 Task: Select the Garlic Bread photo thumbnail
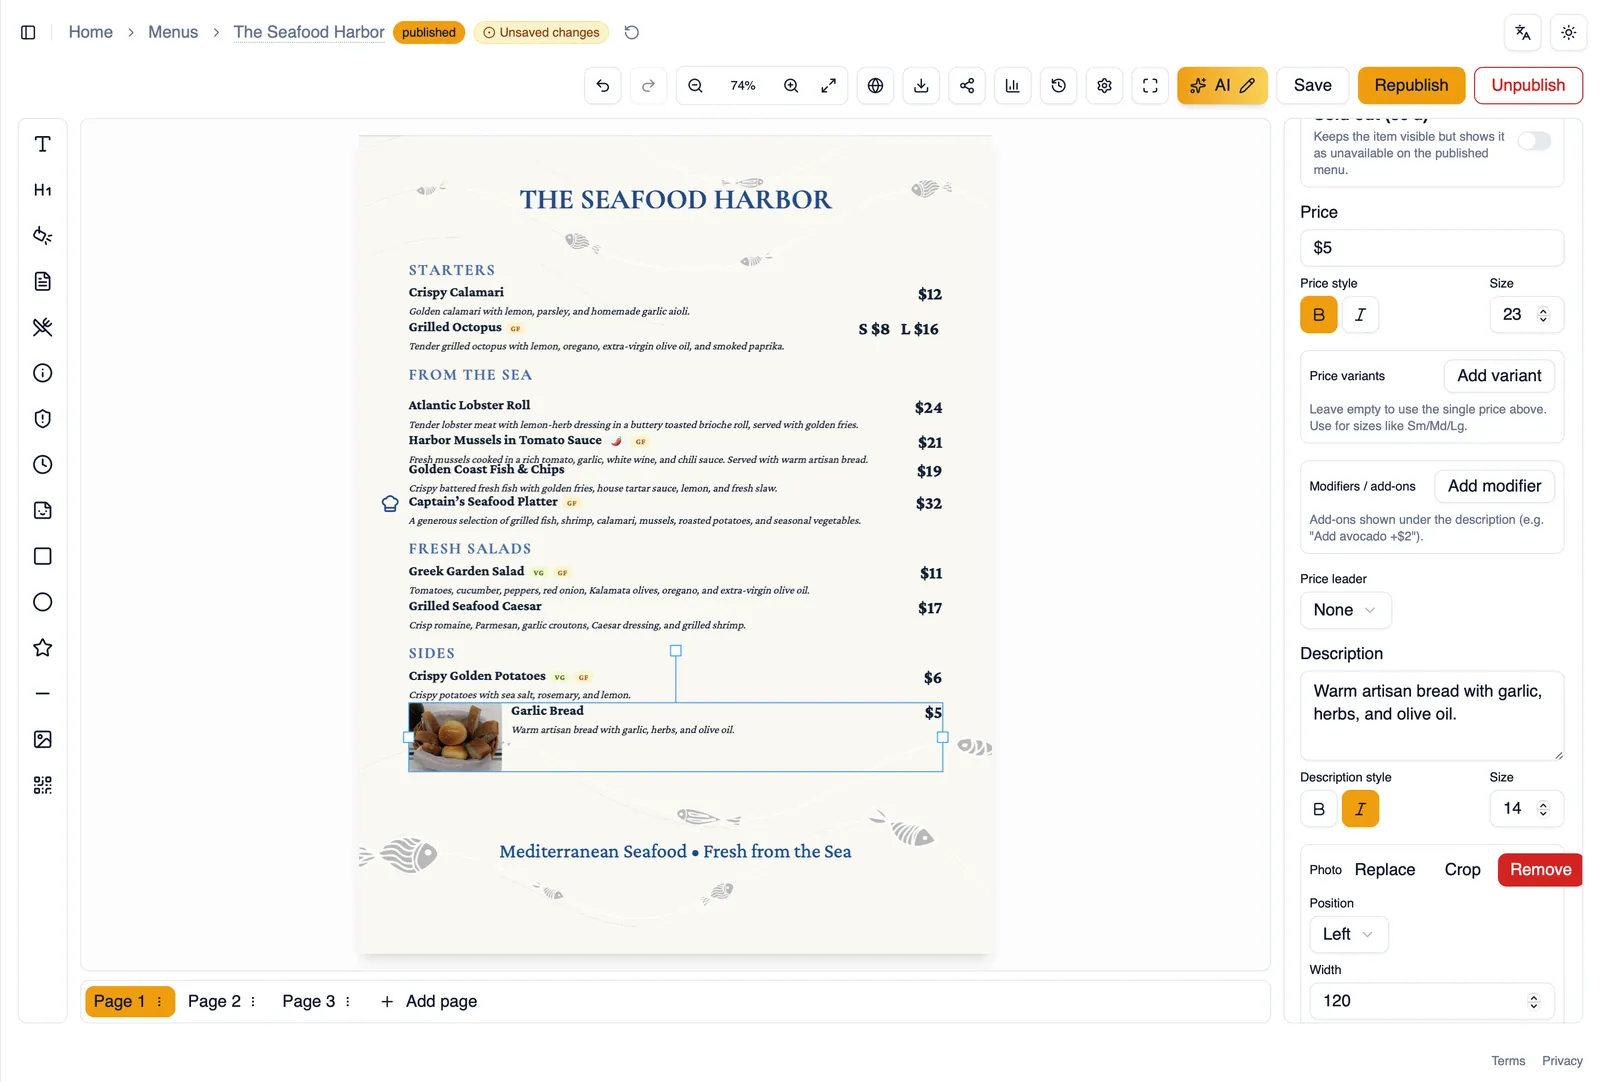(455, 737)
